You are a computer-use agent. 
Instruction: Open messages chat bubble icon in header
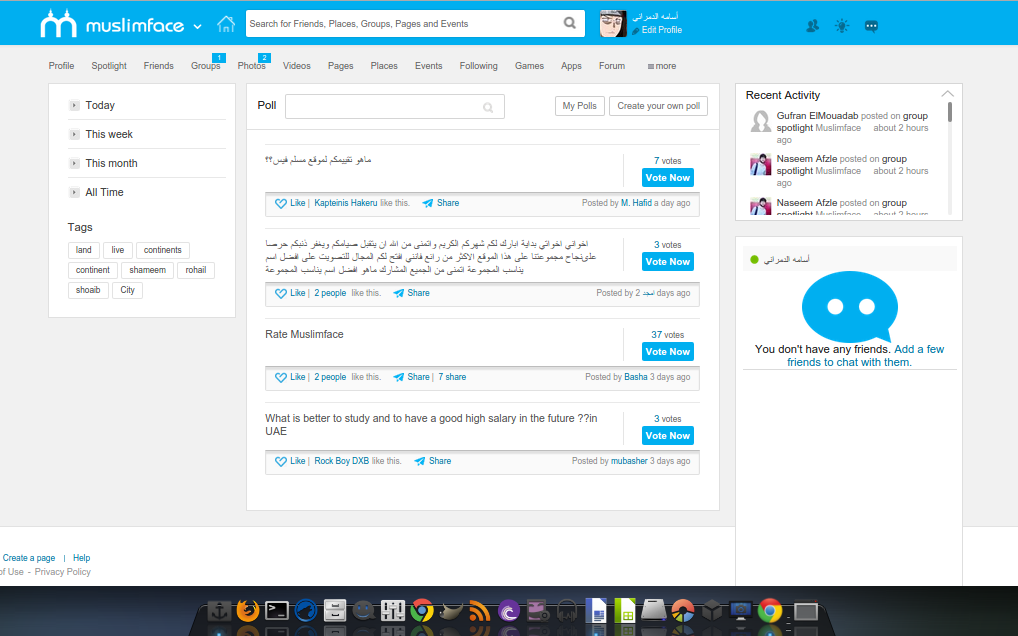point(872,26)
